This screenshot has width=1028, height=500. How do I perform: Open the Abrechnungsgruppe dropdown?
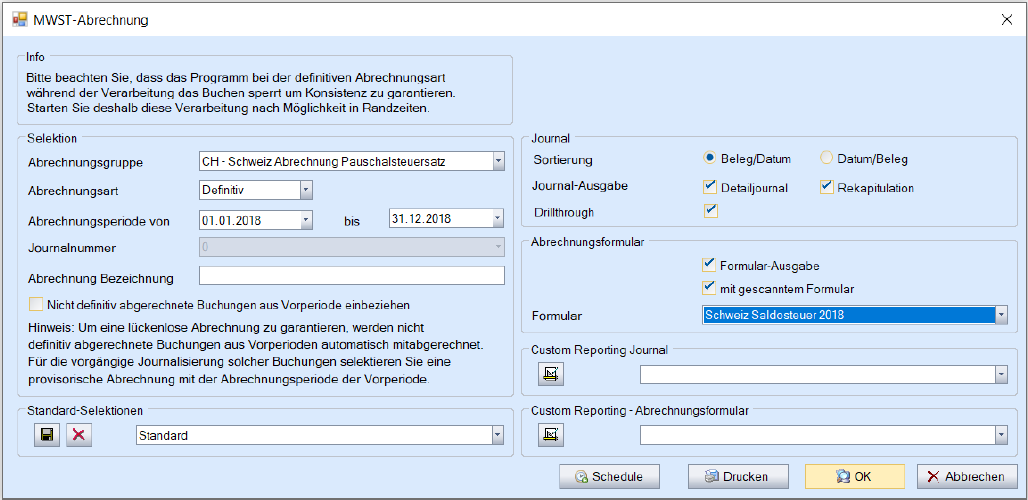(x=498, y=161)
